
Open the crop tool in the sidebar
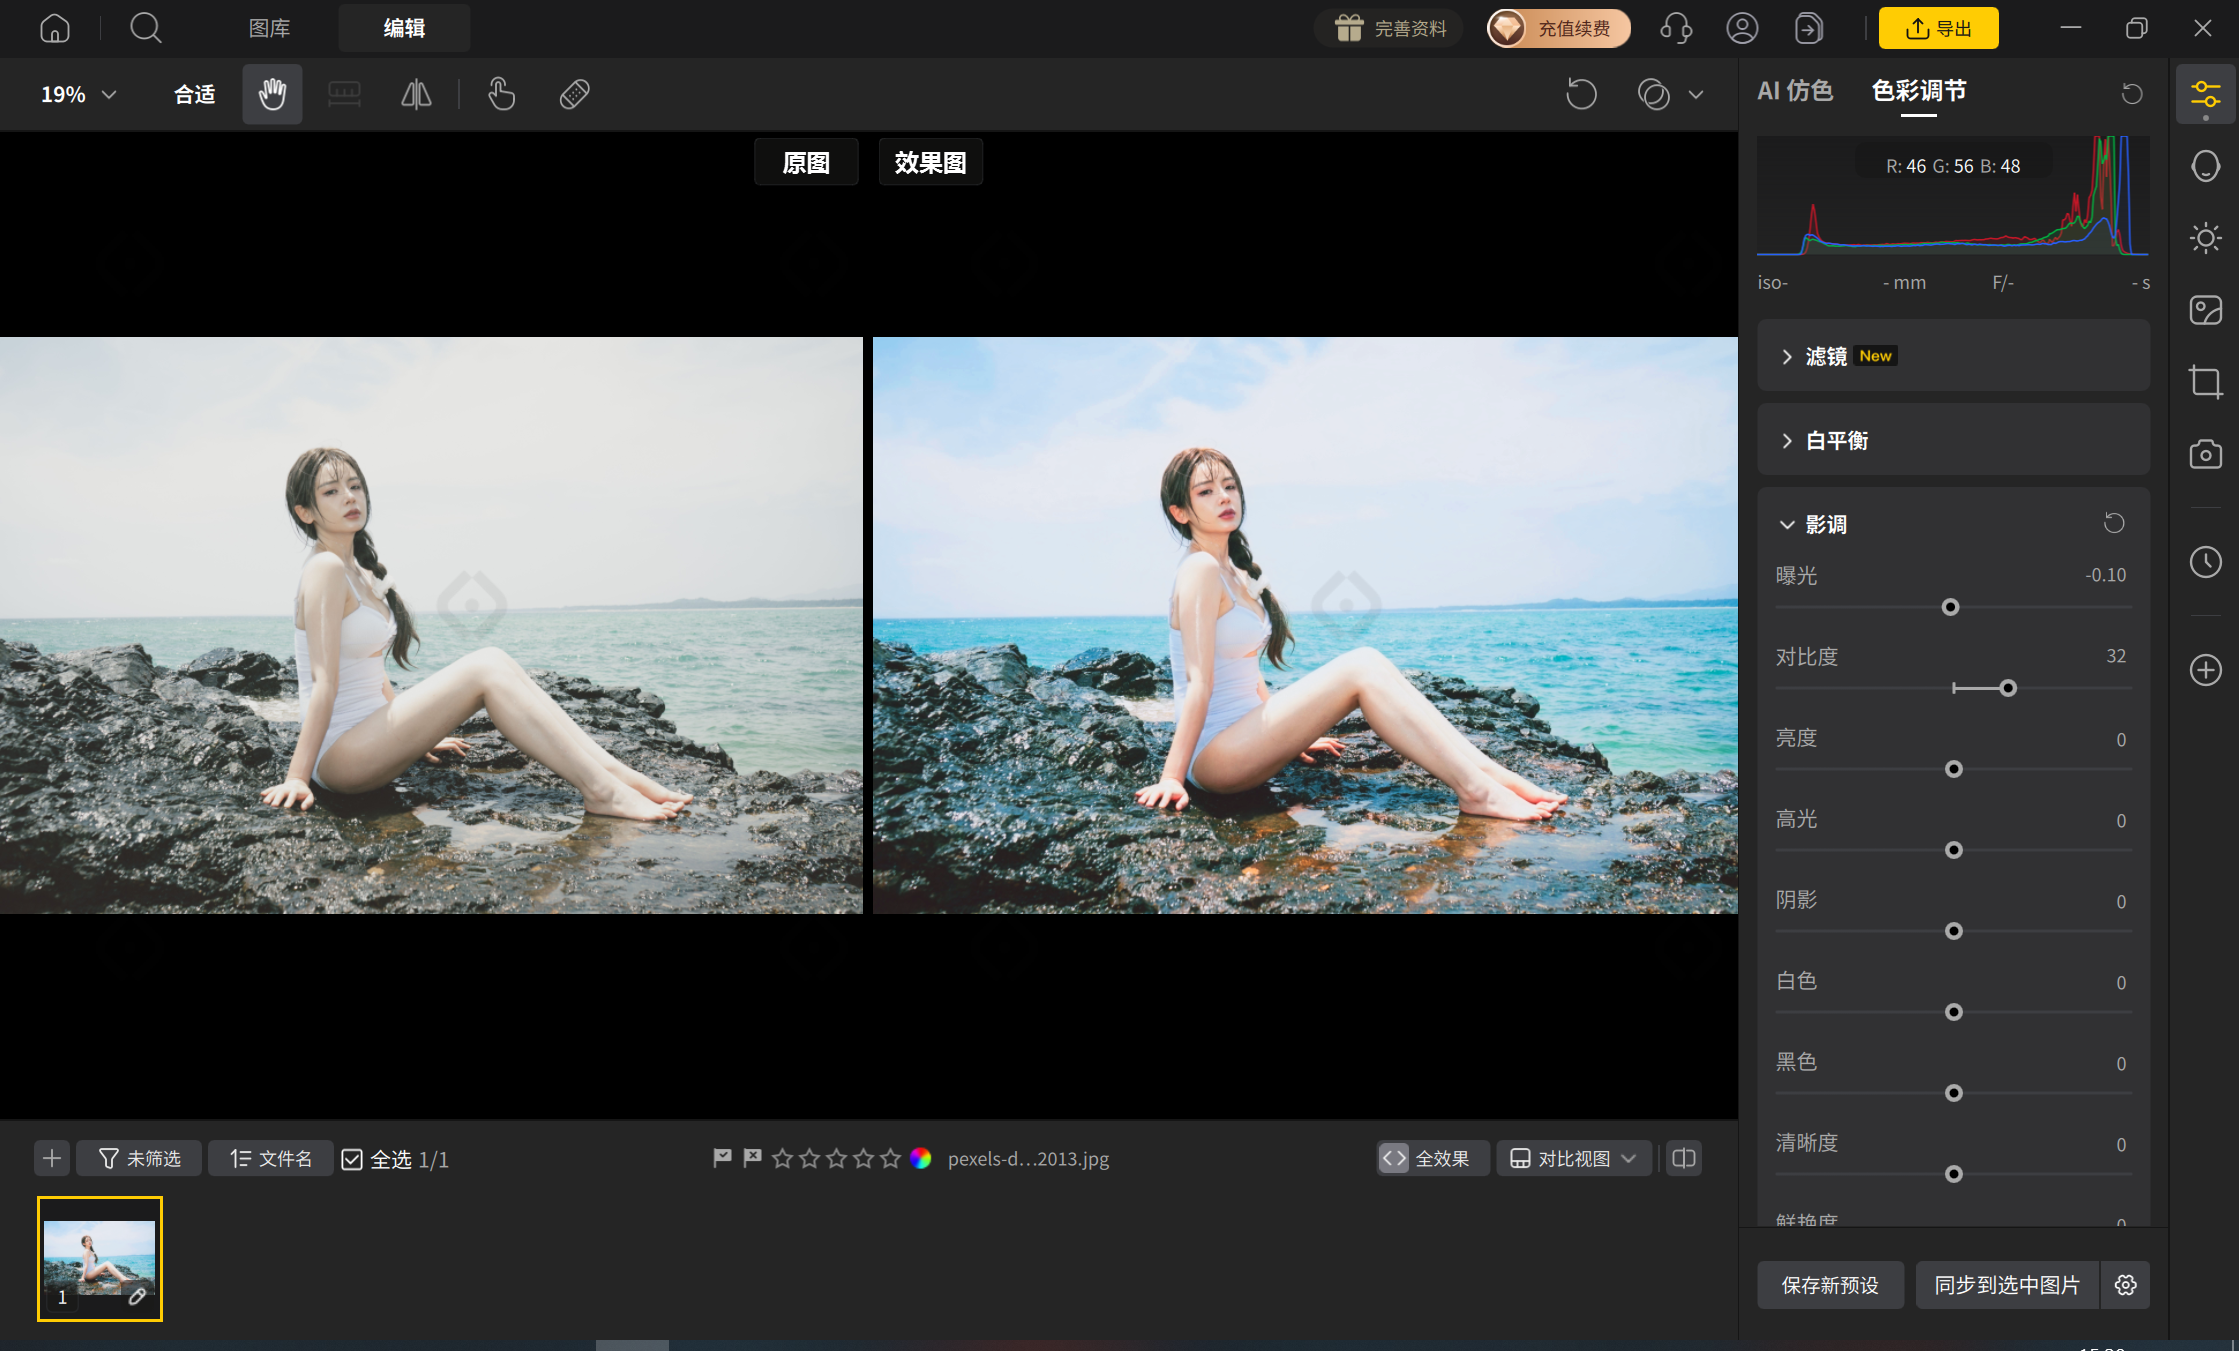tap(2205, 382)
